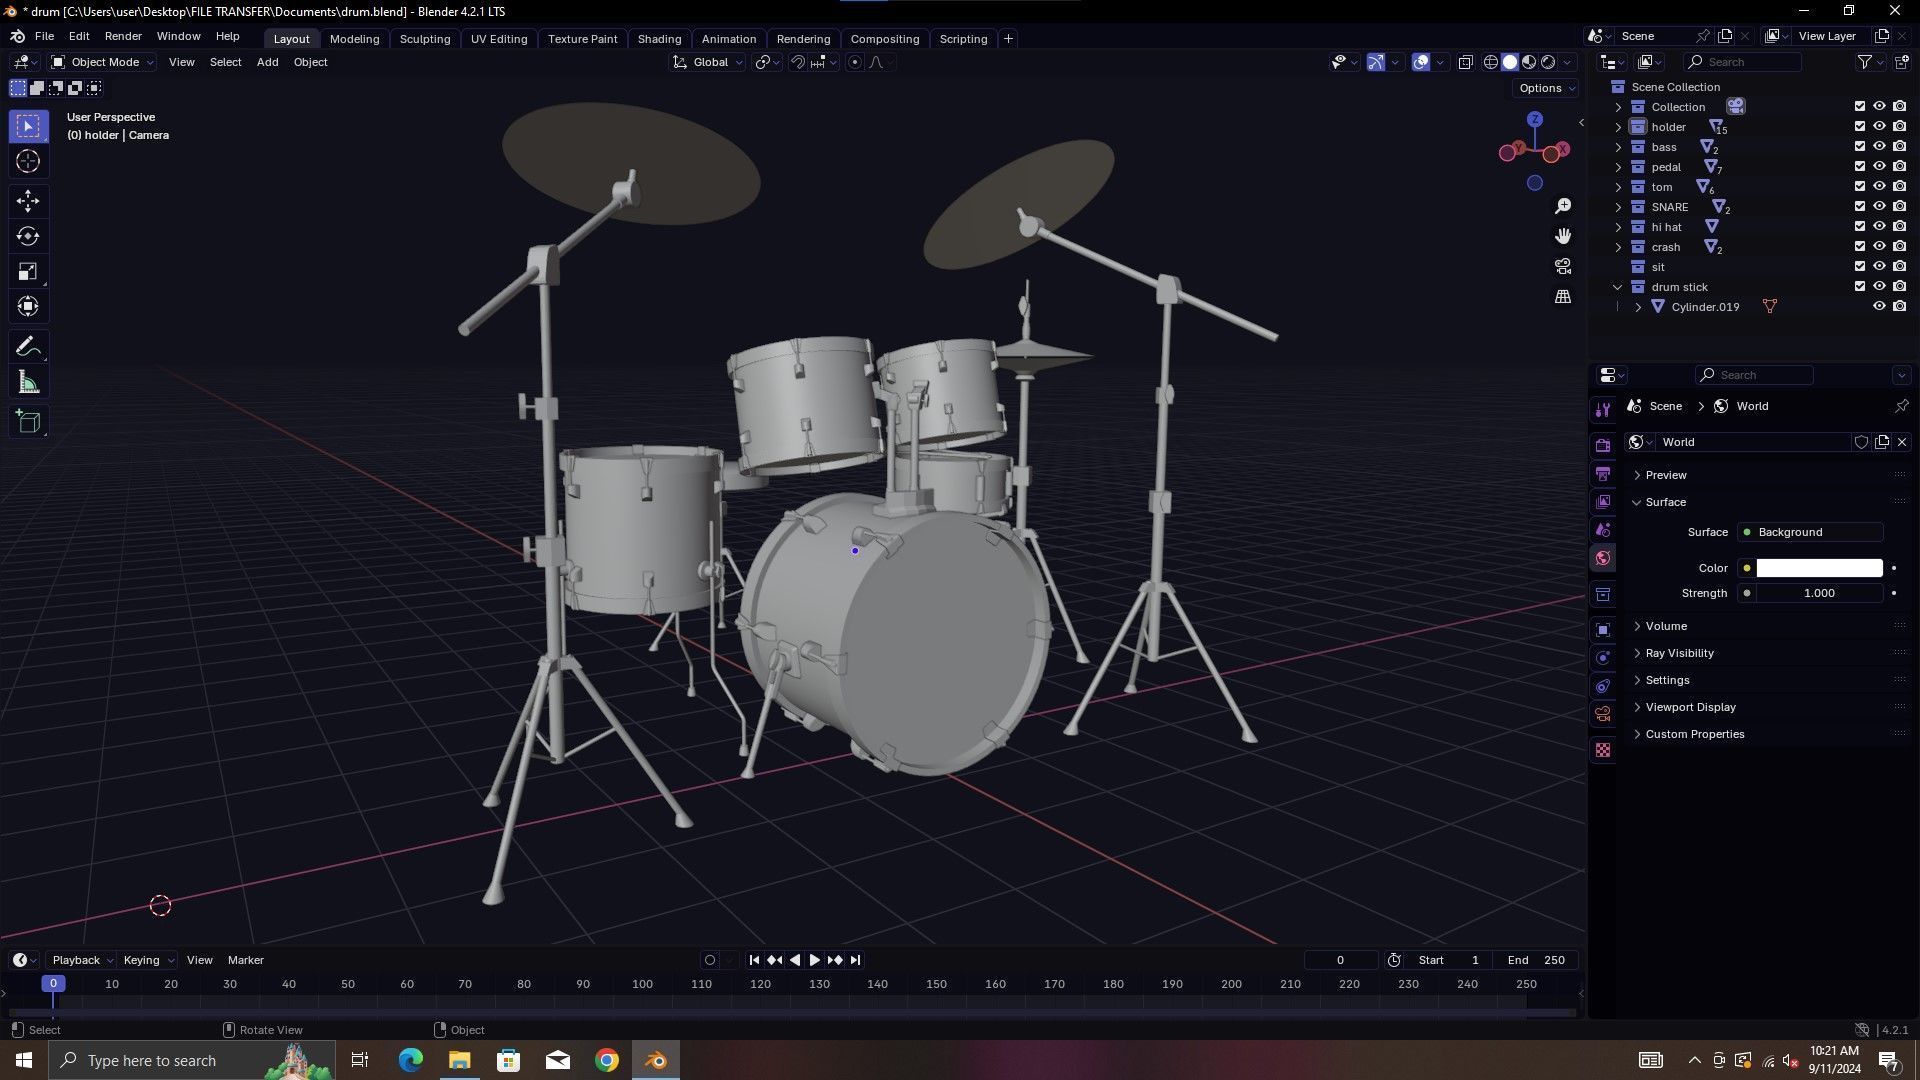The image size is (1920, 1080).
Task: Switch to the Modeling workspace tab
Action: tap(354, 39)
